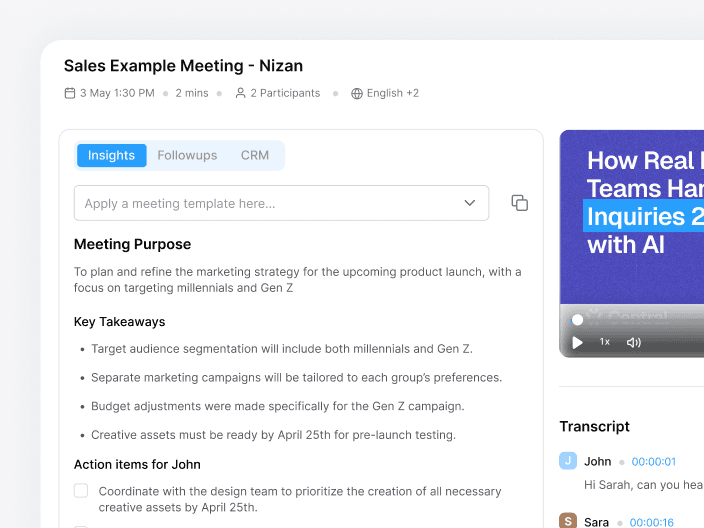Viewport: 704px width, 528px height.
Task: Click the 3 May 1:30 PM date text
Action: [x=117, y=93]
